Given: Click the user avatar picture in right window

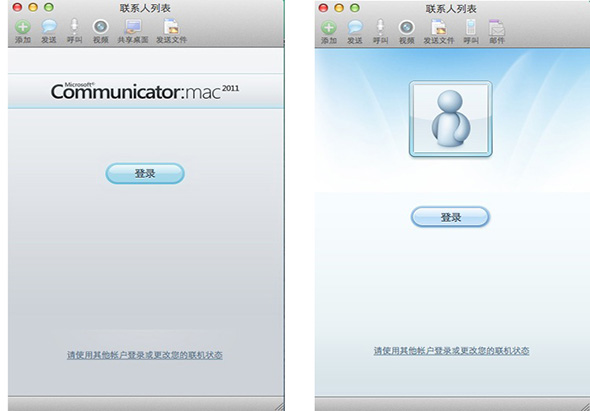Looking at the screenshot, I should click(450, 118).
